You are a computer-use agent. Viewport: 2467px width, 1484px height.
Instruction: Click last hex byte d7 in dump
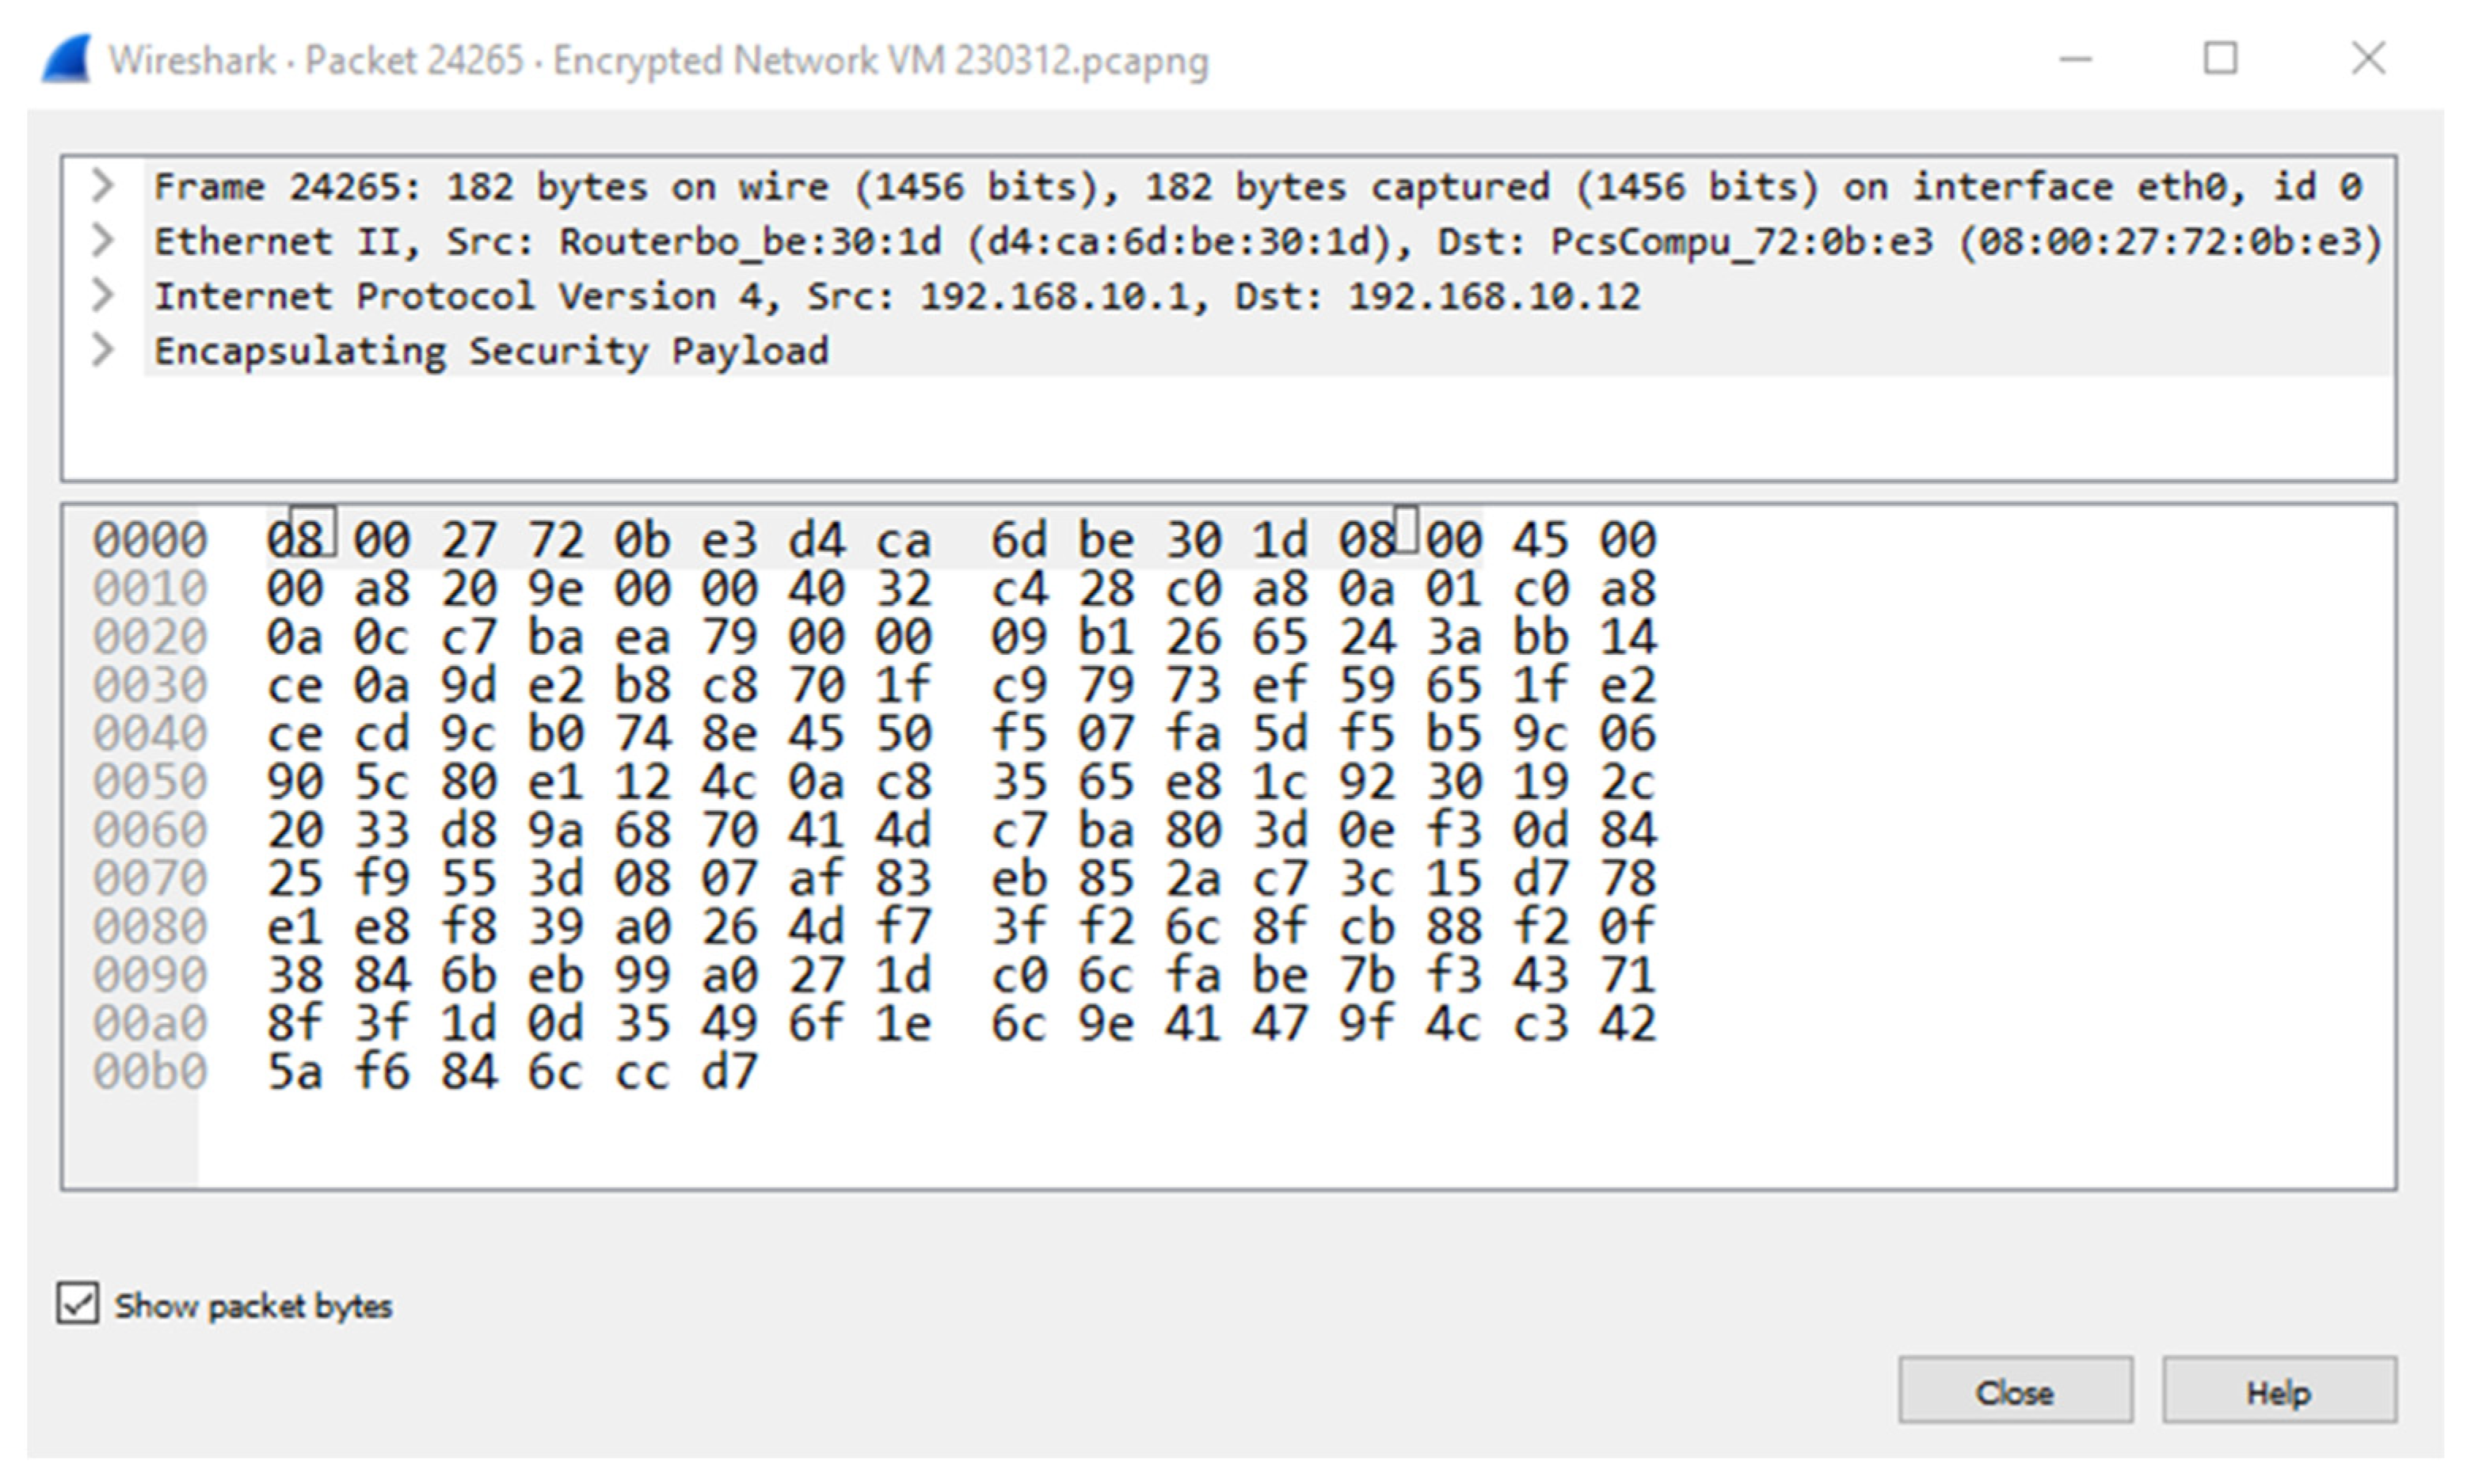pos(730,1073)
